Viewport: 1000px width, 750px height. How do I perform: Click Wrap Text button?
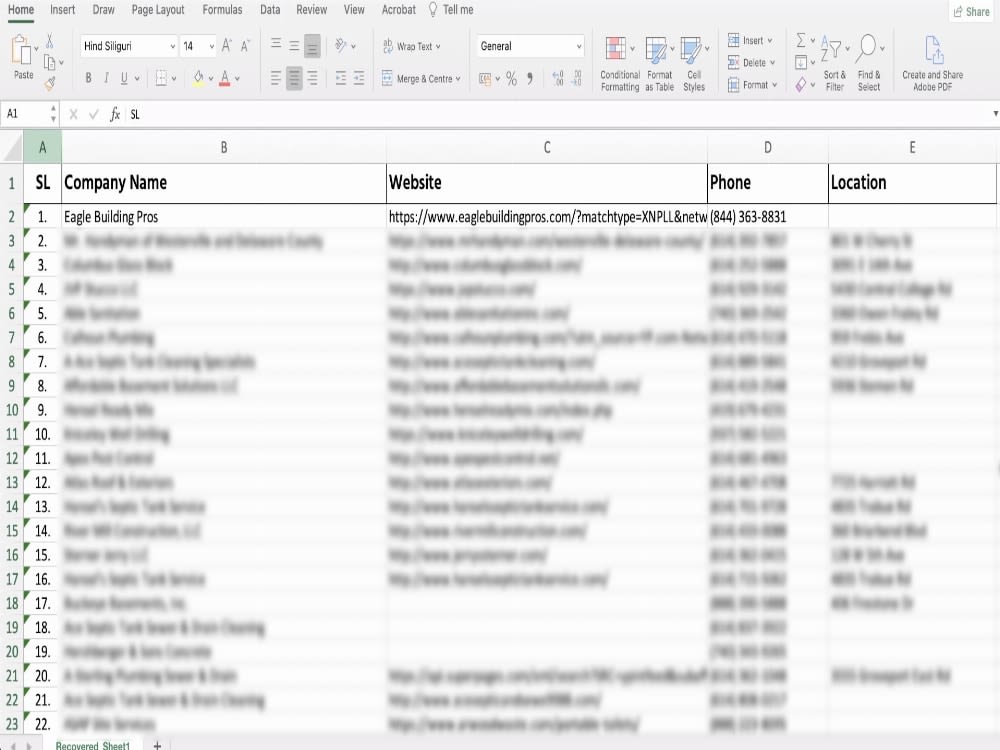(411, 46)
